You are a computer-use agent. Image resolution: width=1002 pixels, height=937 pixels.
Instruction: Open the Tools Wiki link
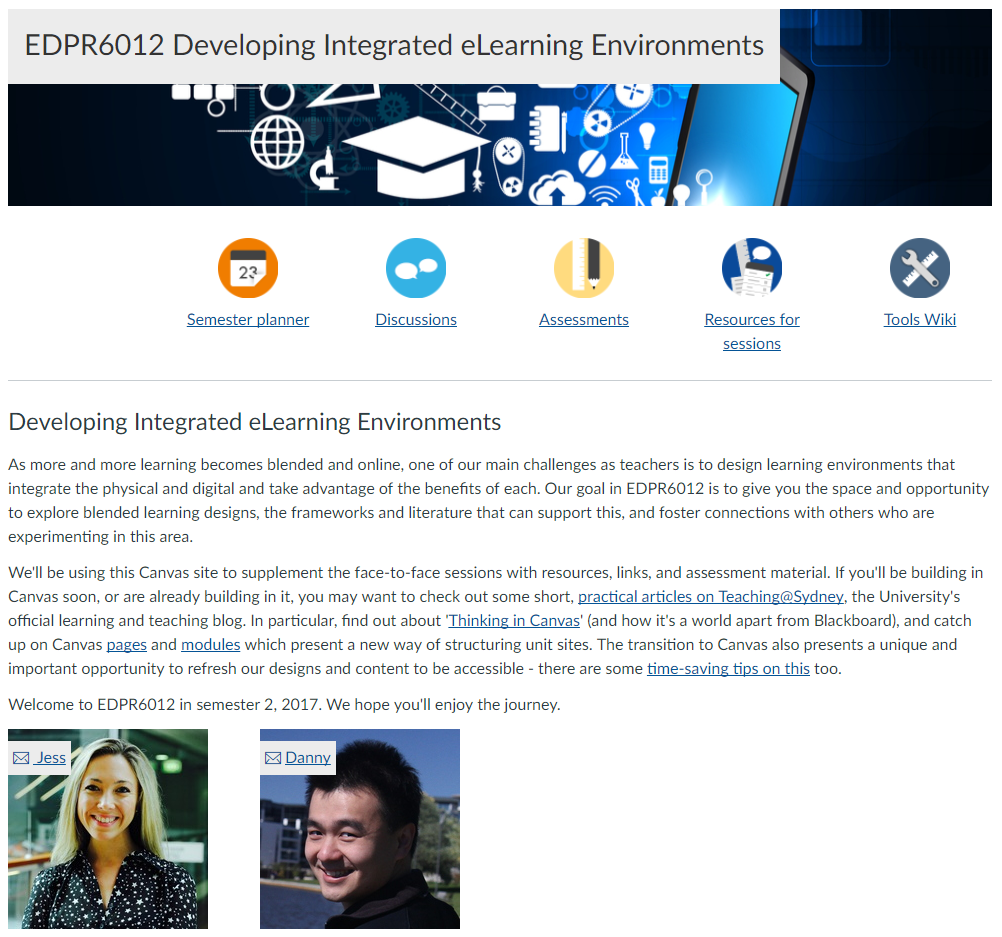(920, 319)
